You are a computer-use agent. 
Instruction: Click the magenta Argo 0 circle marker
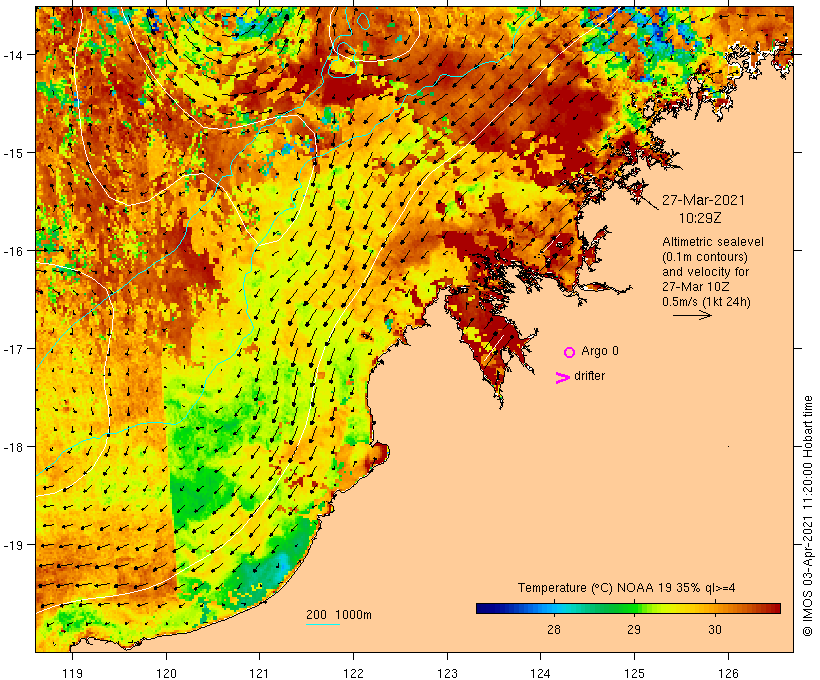(x=570, y=352)
